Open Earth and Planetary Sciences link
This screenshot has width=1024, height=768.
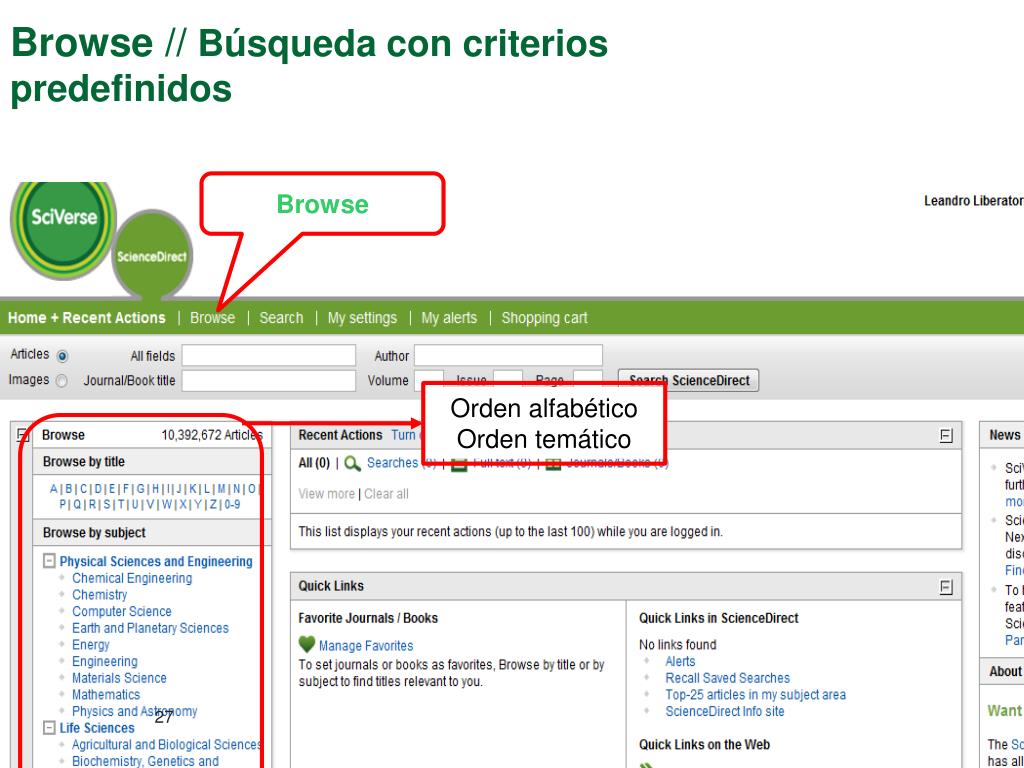[150, 628]
